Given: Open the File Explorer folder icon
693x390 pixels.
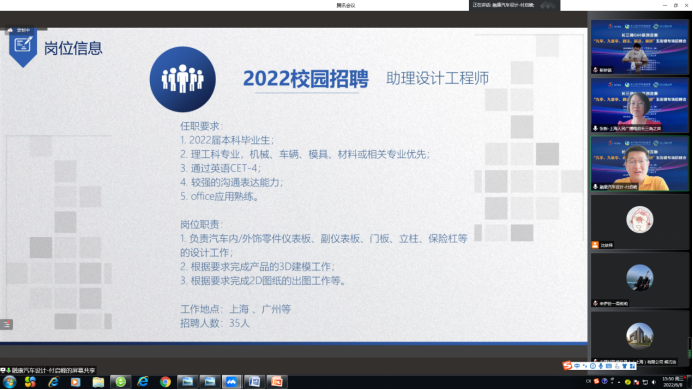Looking at the screenshot, I should pos(98,382).
